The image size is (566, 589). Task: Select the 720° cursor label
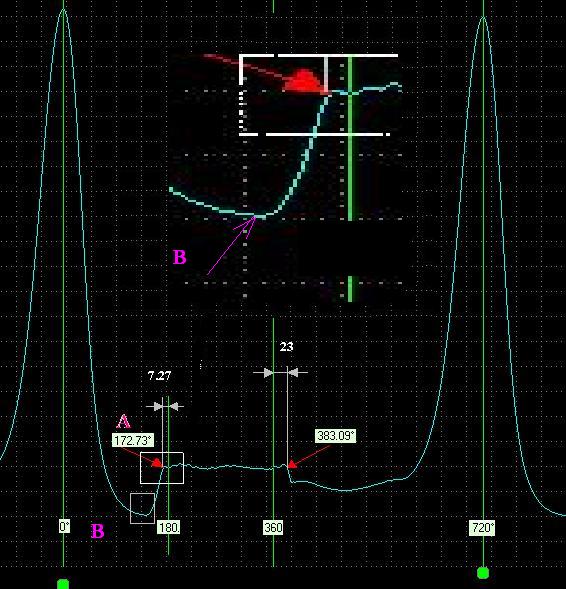pos(483,528)
